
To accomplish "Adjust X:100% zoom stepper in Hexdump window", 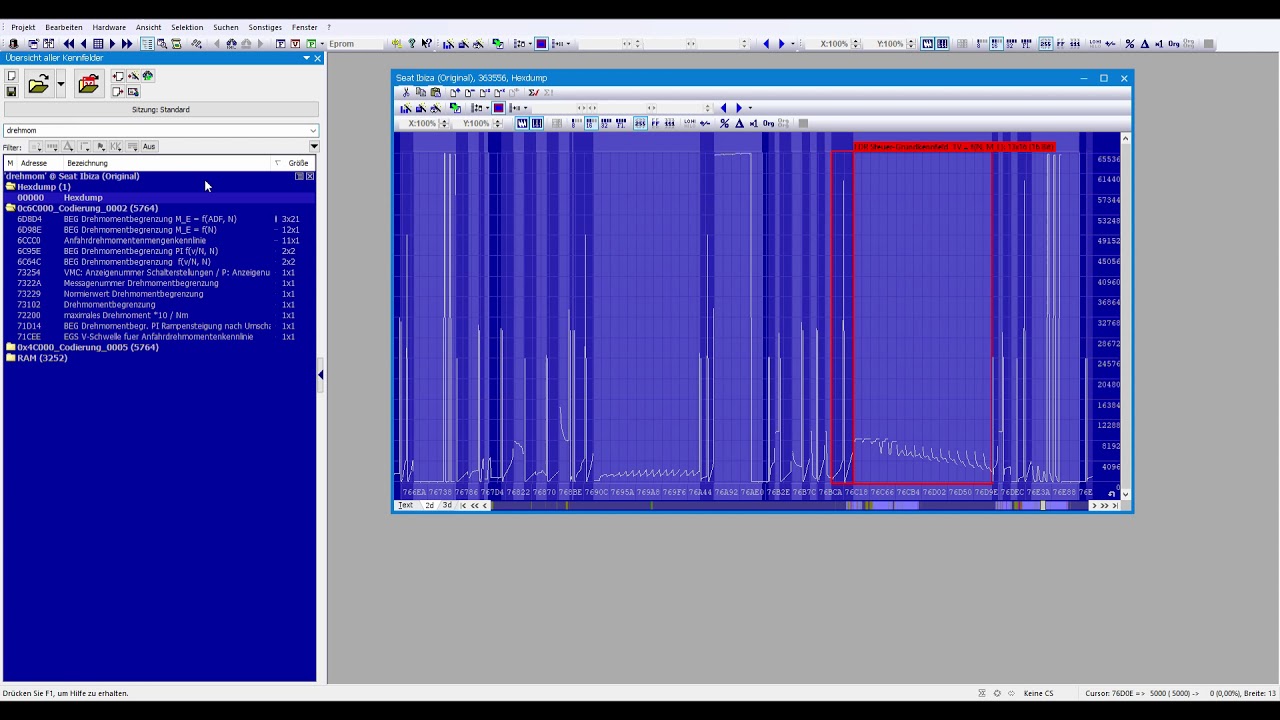I will pos(443,123).
